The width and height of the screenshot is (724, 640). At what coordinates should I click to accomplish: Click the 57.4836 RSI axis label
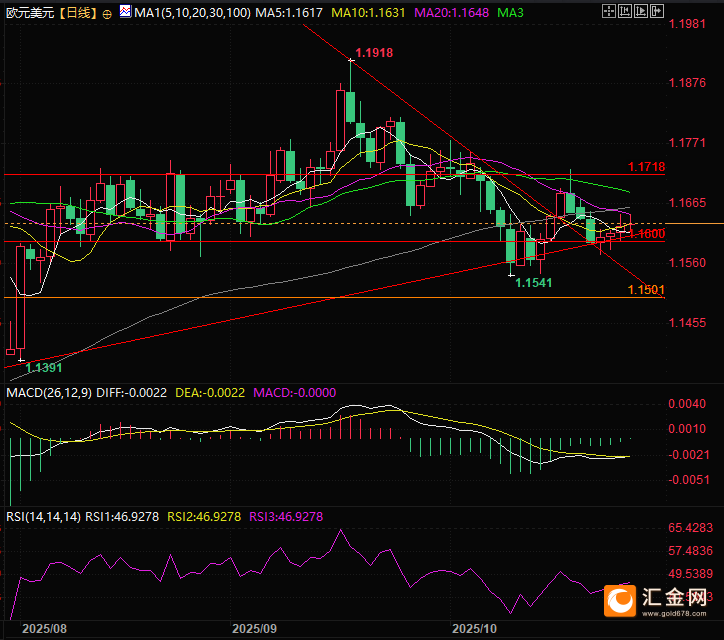click(691, 551)
